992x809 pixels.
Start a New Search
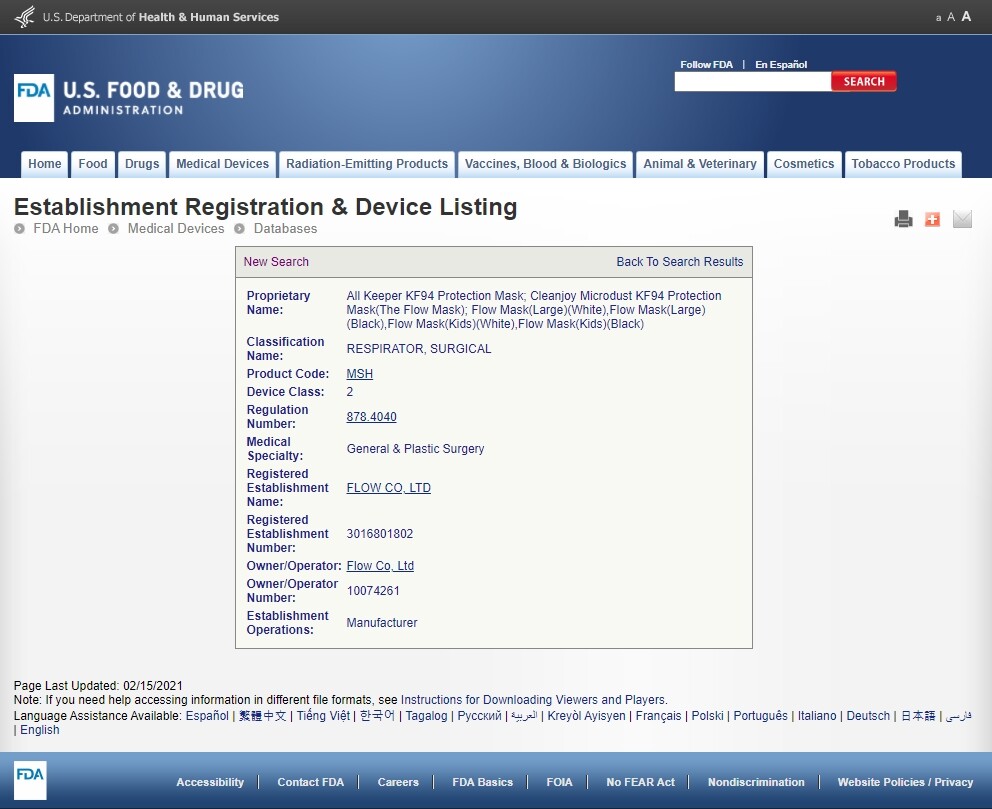[276, 262]
